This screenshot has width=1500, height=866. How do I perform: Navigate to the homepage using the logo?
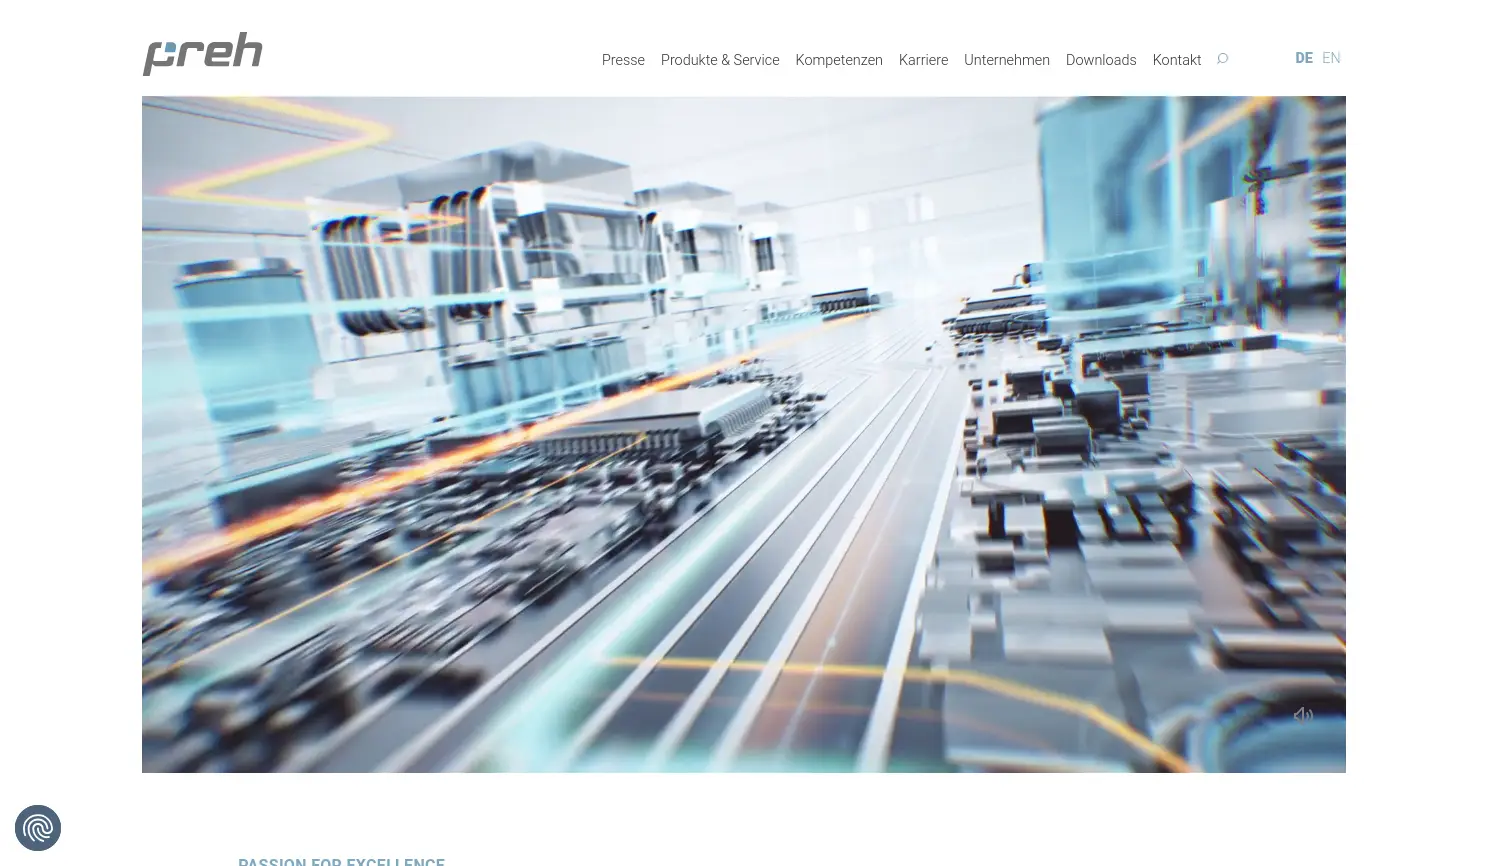tap(202, 55)
